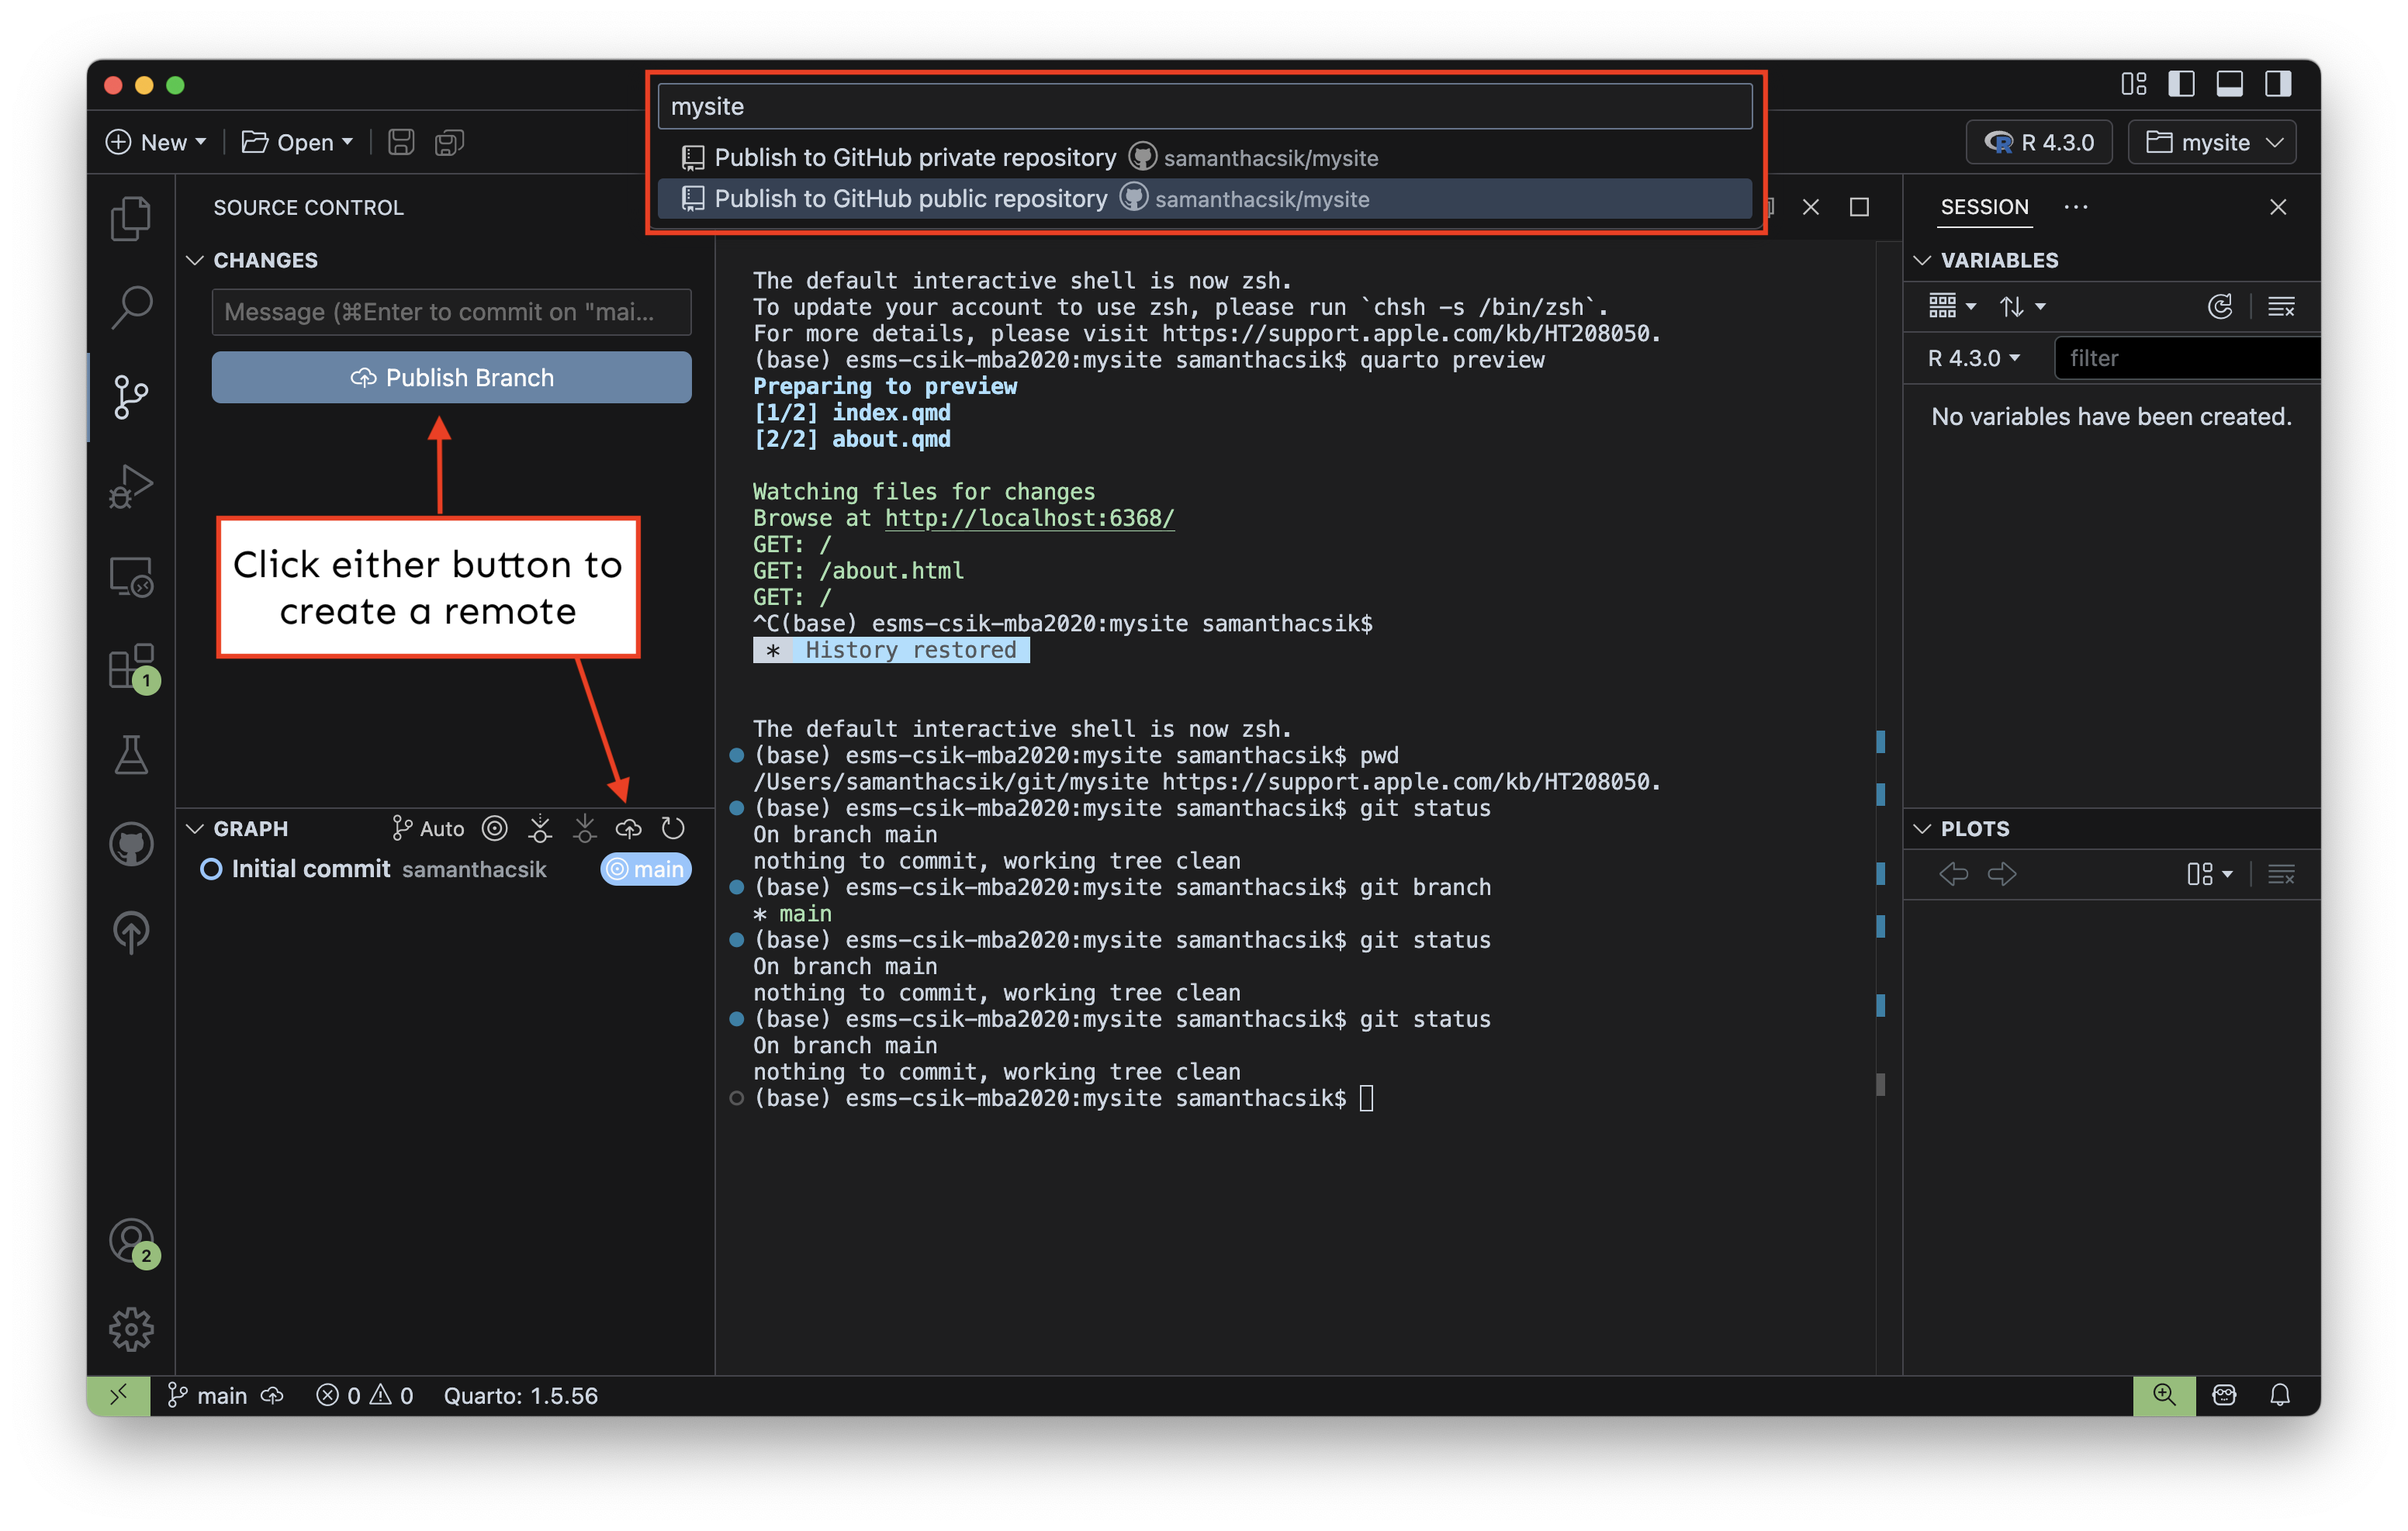Click the mysite quick pick input box

1205,106
